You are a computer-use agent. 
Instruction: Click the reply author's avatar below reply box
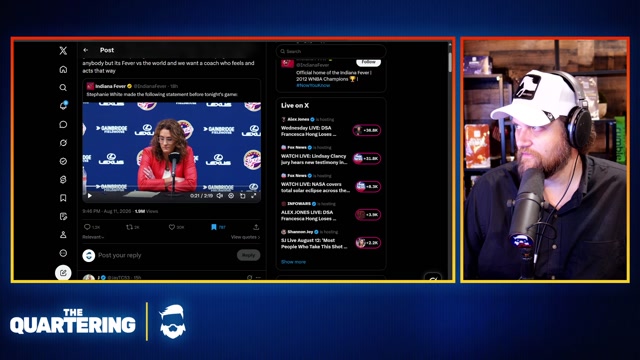point(89,278)
